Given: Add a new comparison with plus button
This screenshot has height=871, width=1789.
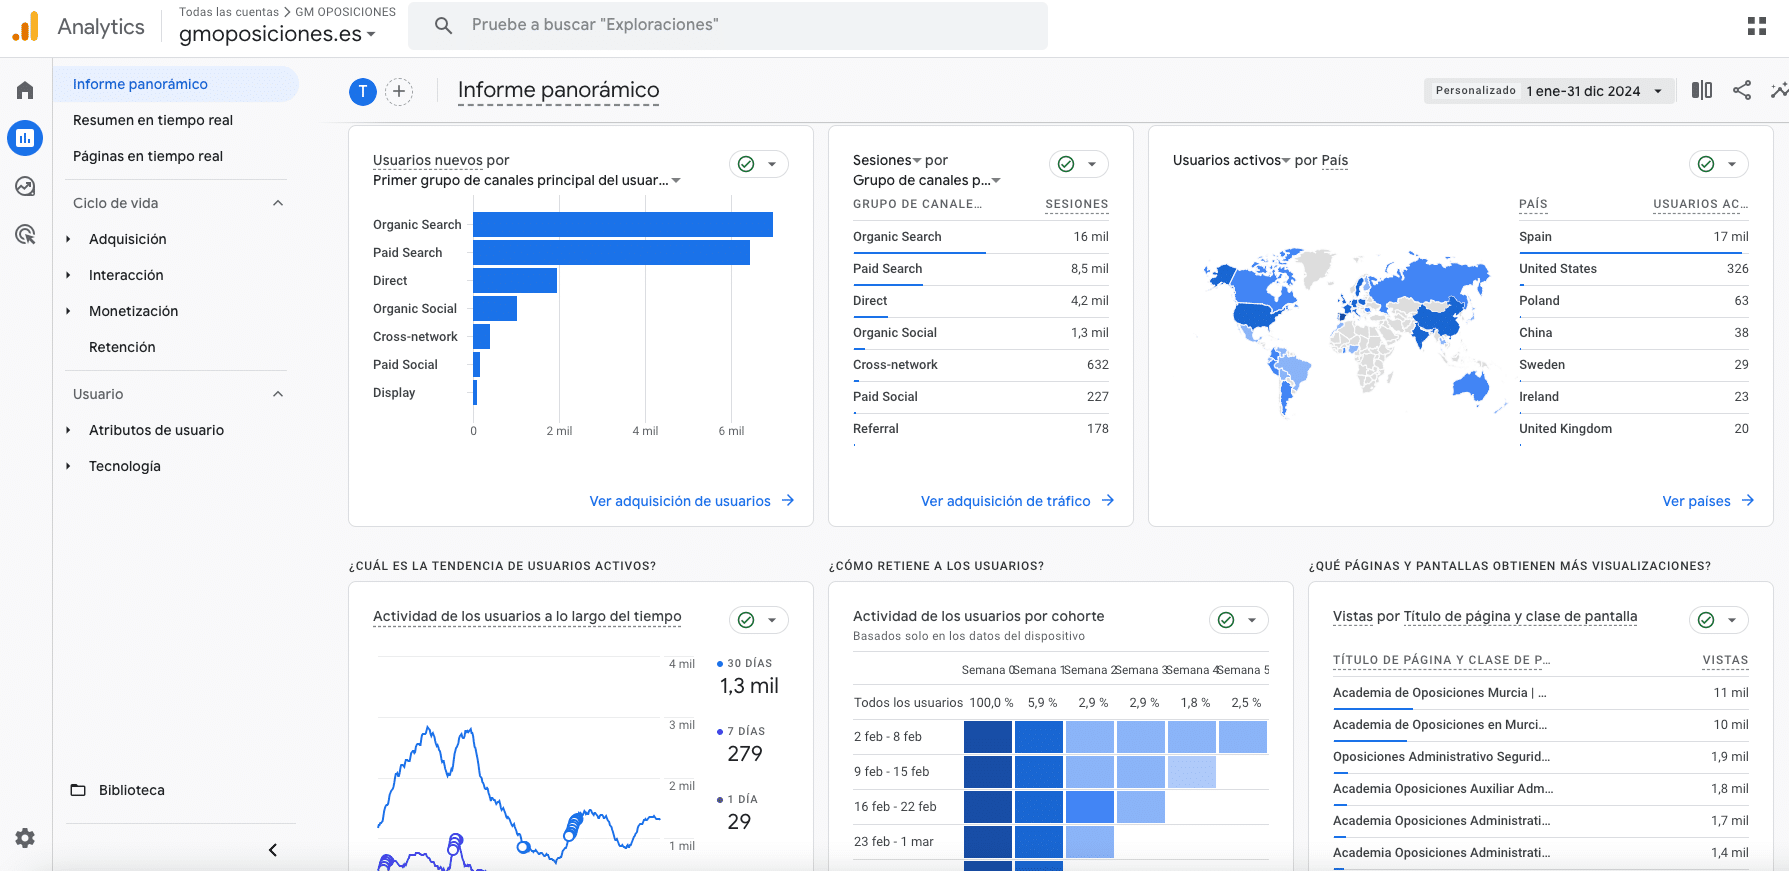Looking at the screenshot, I should click(x=399, y=92).
